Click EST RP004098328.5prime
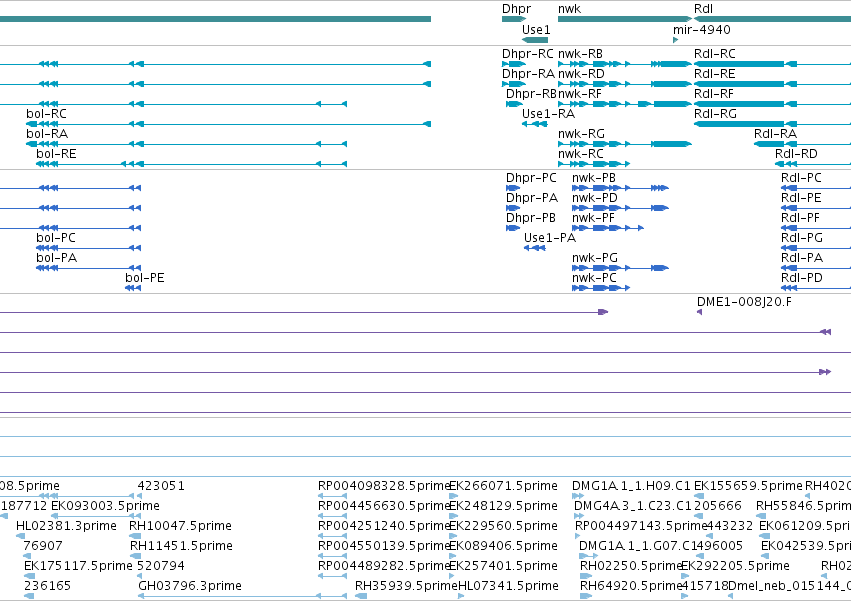The image size is (851, 601). 384,486
